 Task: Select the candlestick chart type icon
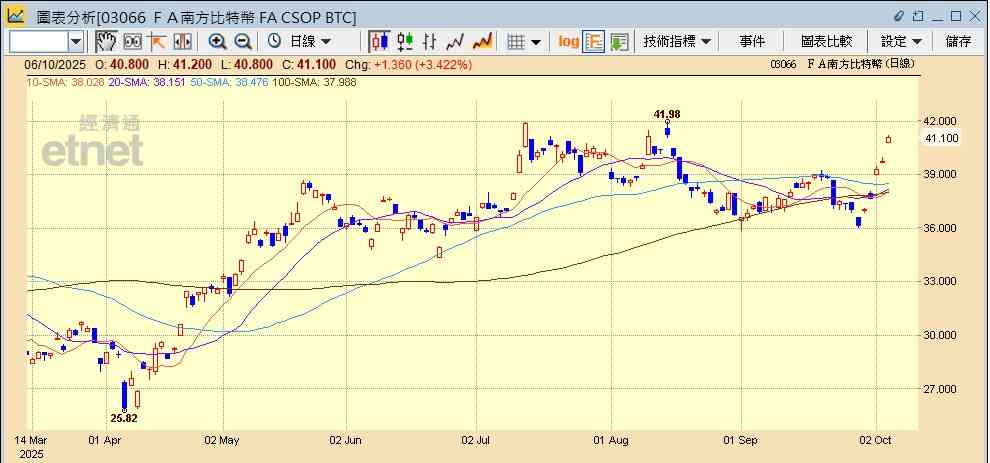[379, 41]
